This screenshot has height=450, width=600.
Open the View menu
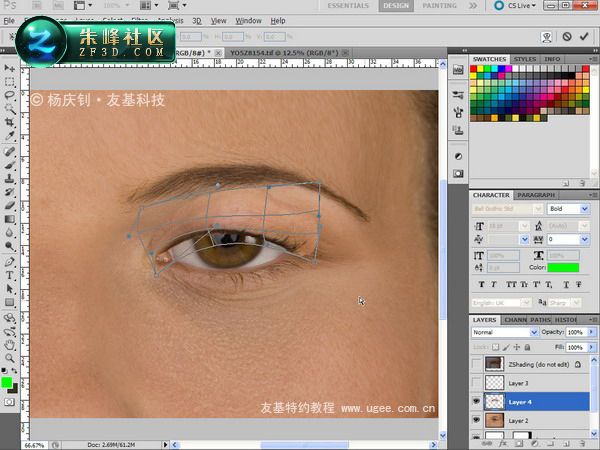click(x=218, y=21)
